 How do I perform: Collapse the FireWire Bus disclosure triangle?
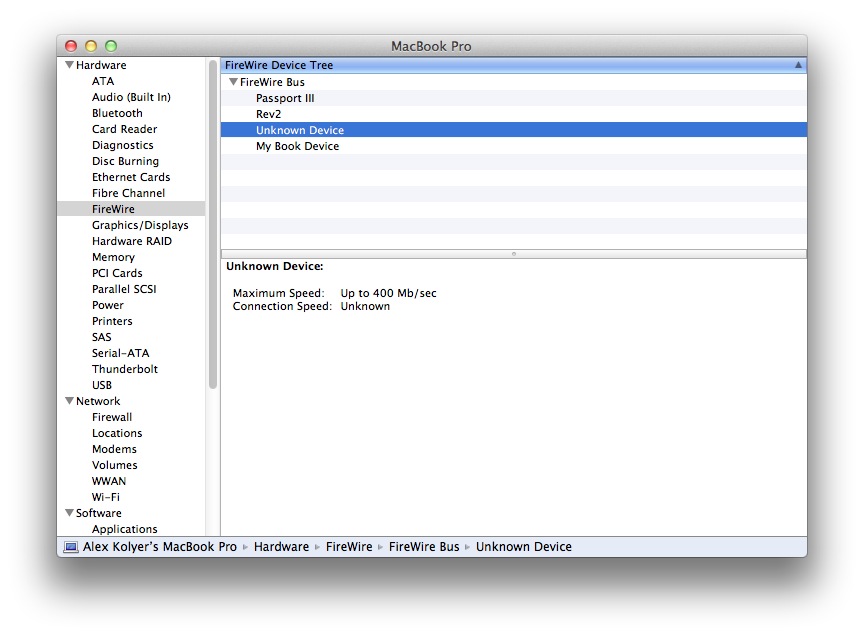pos(234,82)
